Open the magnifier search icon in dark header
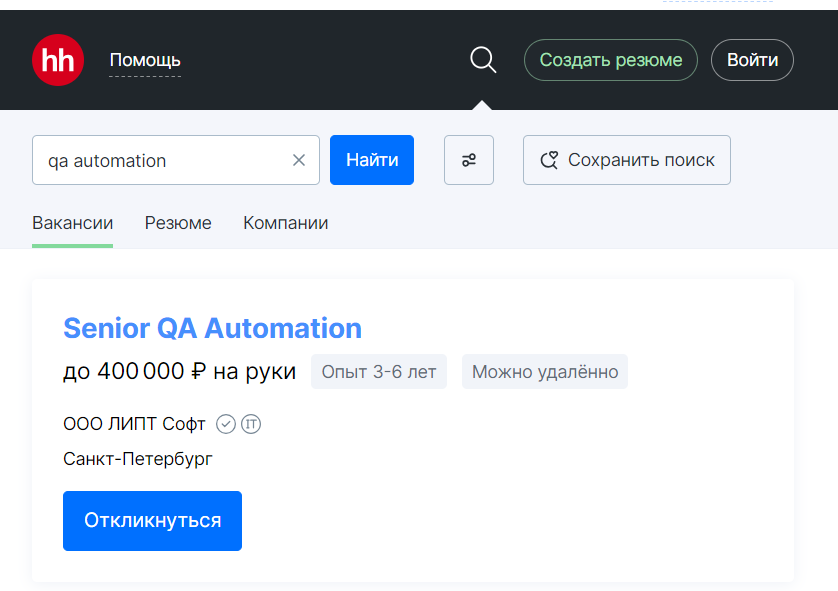This screenshot has height=591, width=838. point(483,59)
